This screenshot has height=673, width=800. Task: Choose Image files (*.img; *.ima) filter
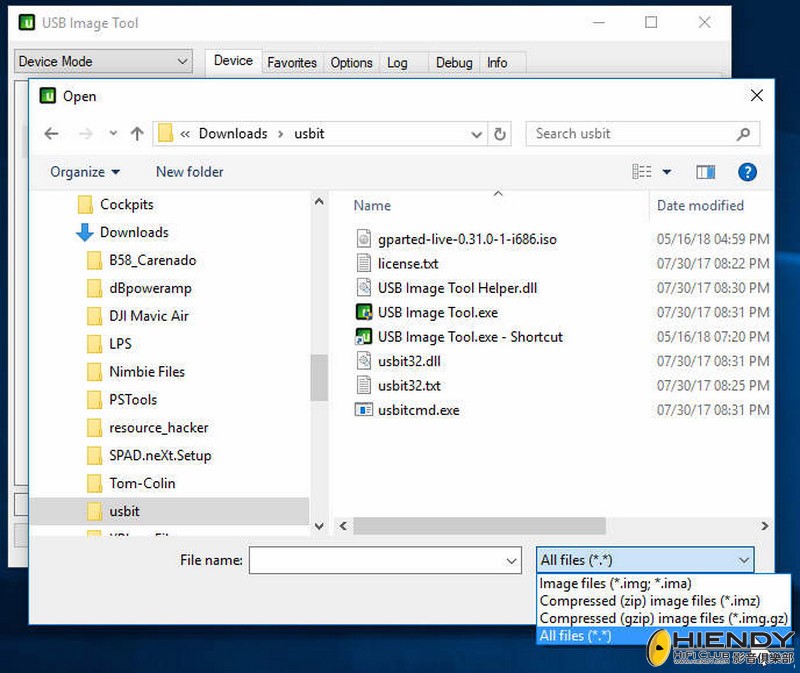click(615, 583)
